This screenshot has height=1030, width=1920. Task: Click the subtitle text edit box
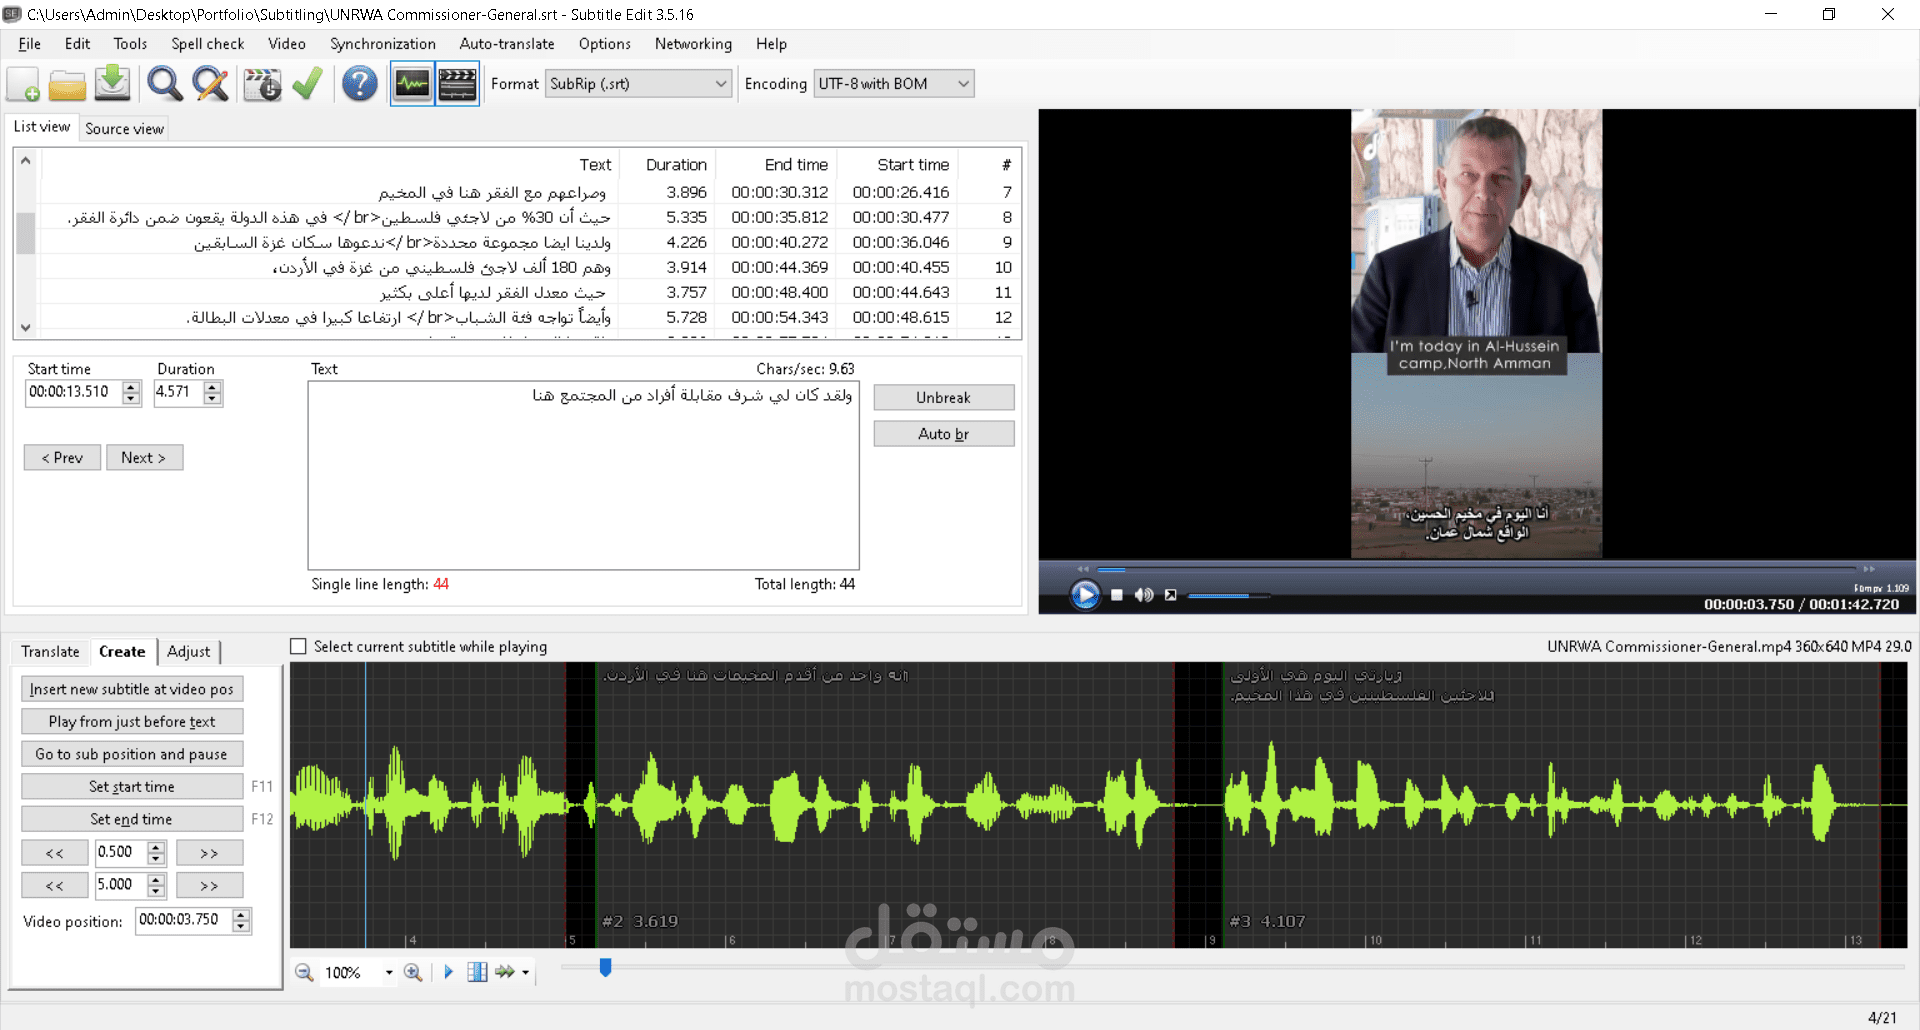584,475
